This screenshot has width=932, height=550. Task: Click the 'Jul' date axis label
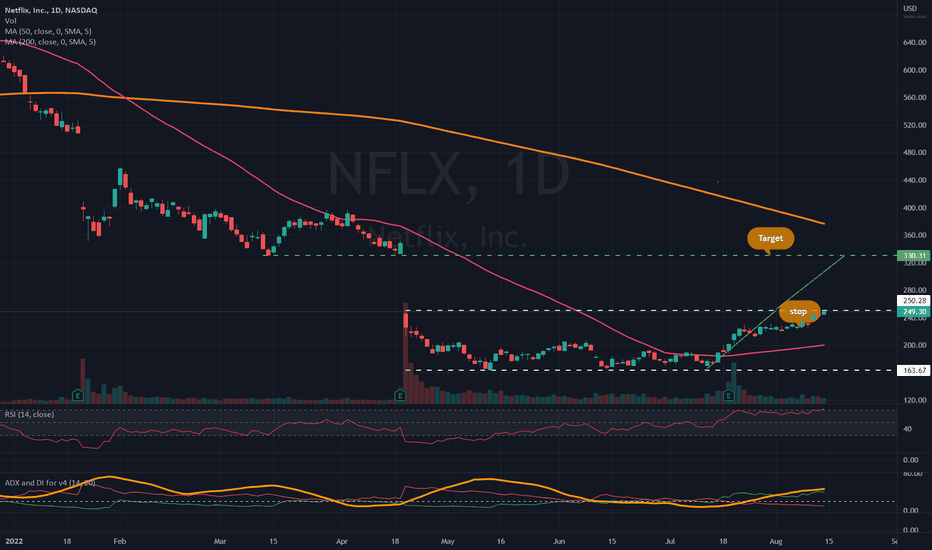pos(670,542)
